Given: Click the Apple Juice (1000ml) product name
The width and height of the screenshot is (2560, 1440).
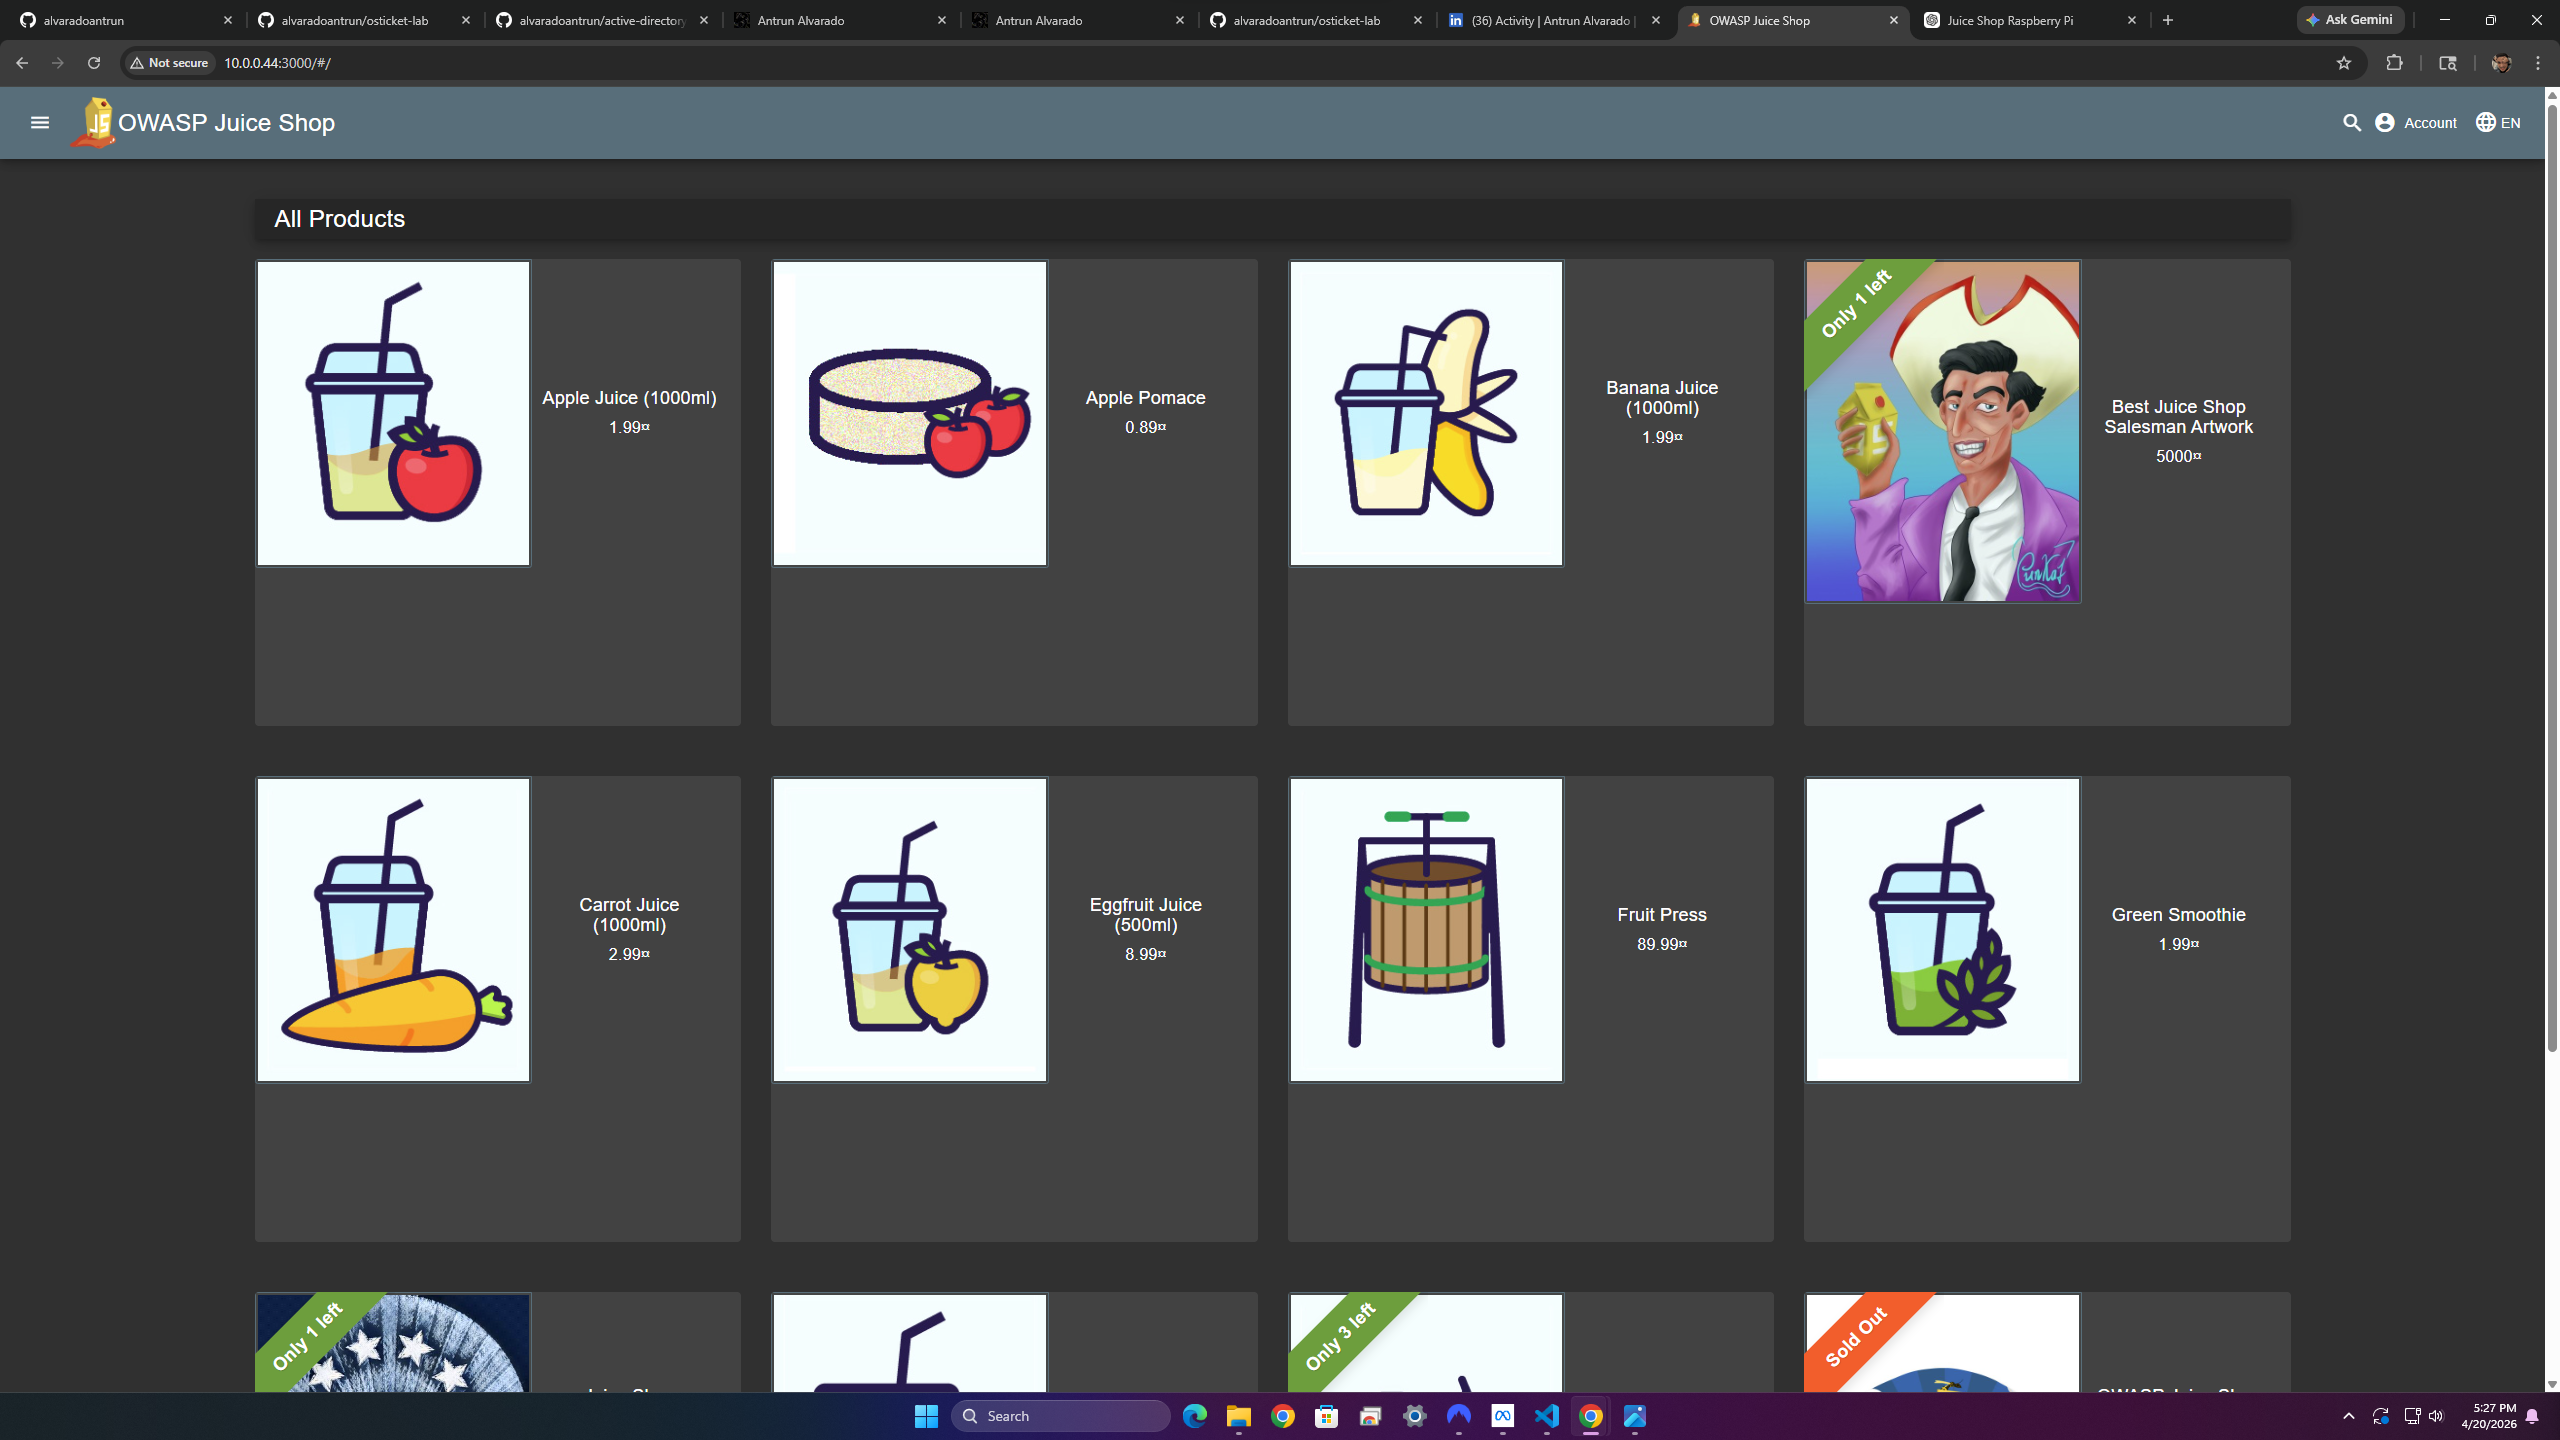Looking at the screenshot, I should tap(629, 398).
